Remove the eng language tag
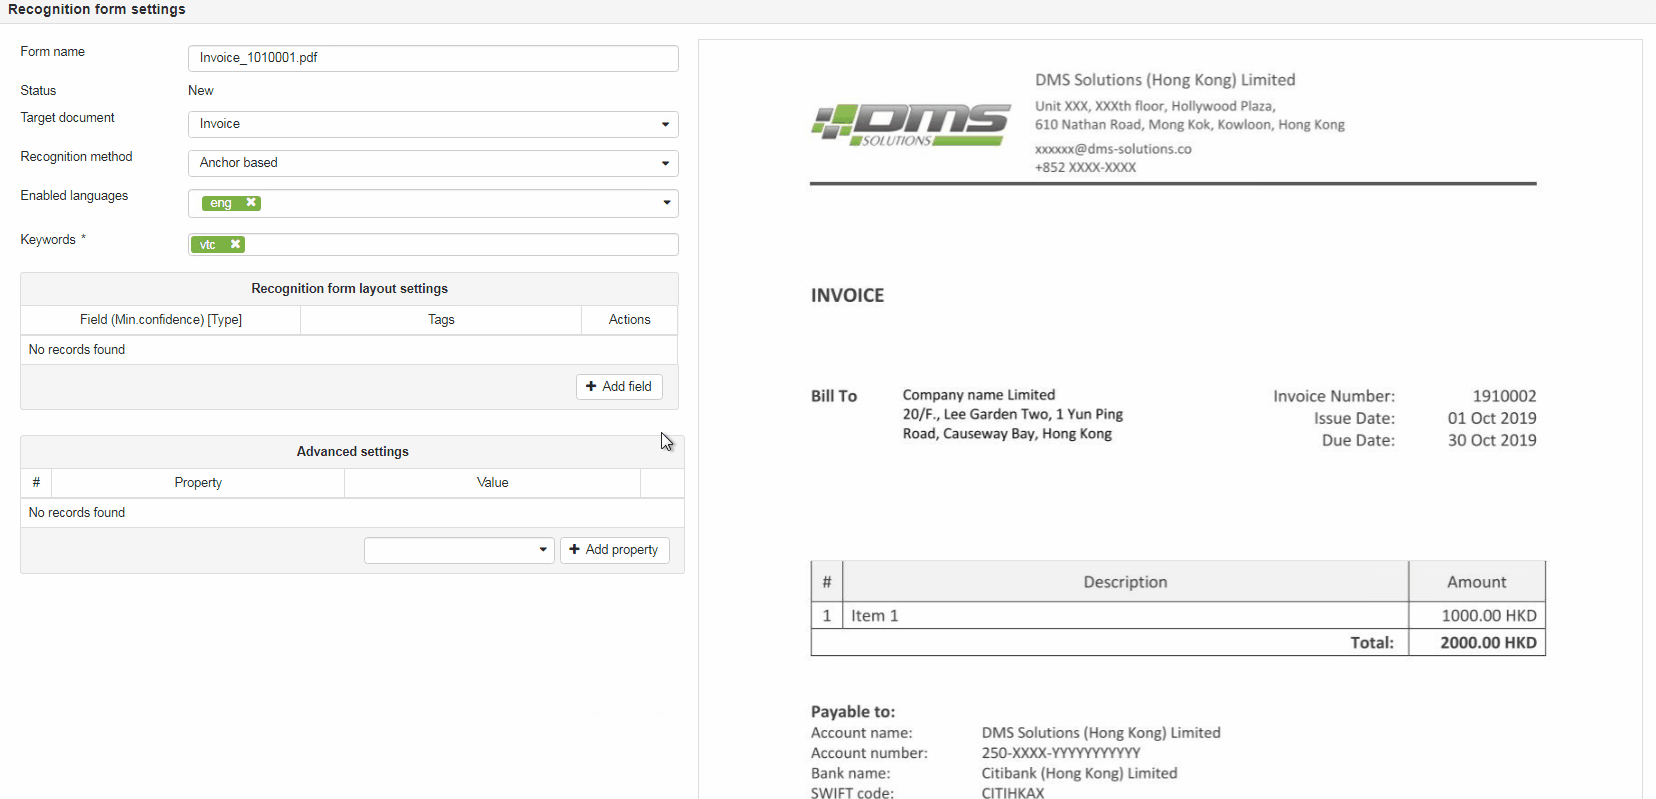Viewport: 1656px width, 799px height. 251,203
